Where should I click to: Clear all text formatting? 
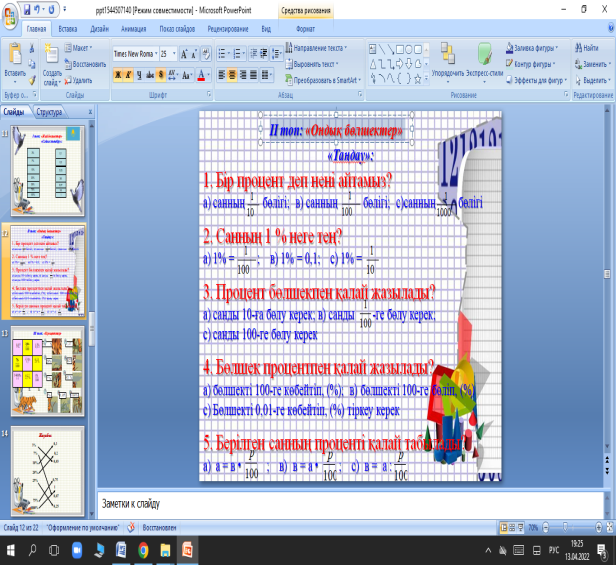(x=206, y=54)
